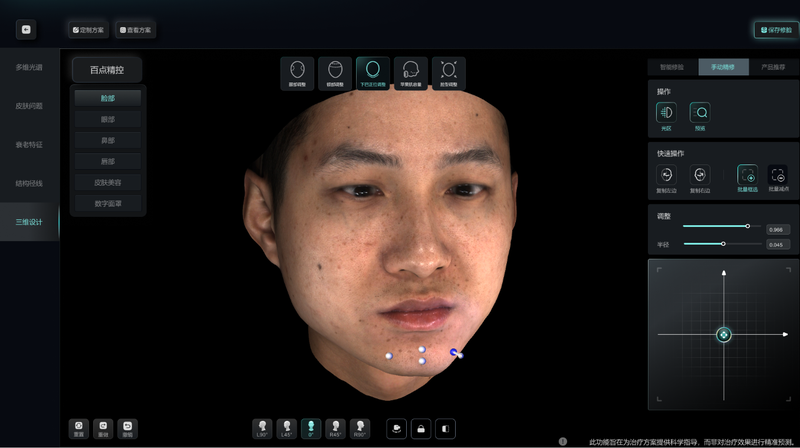Click the 百点精控 header button
Image resolution: width=800 pixels, height=448 pixels.
(x=107, y=70)
